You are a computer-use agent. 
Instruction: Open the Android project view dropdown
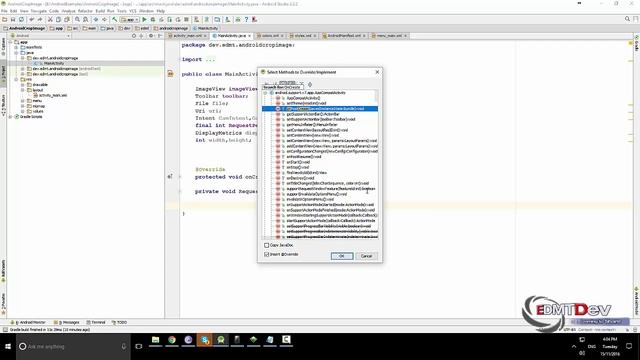(x=40, y=36)
